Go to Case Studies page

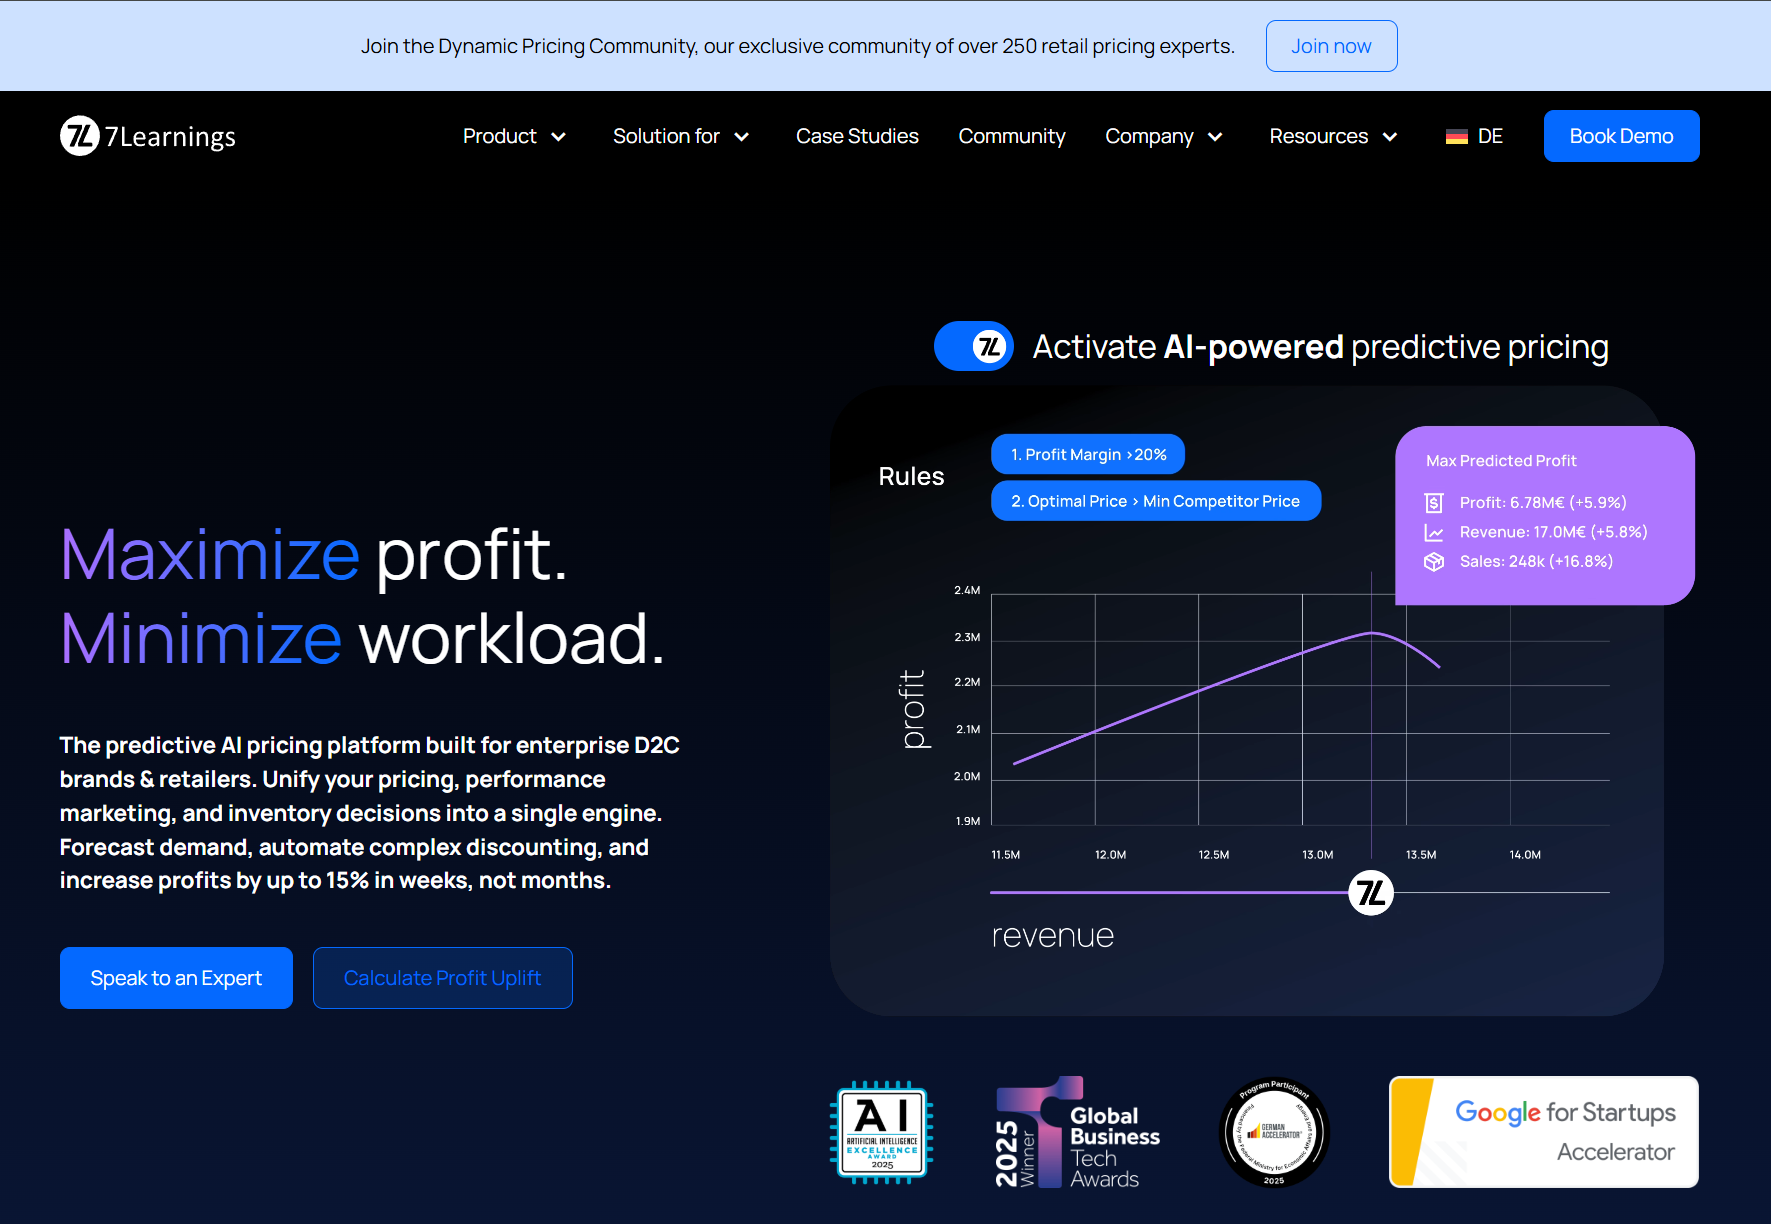857,136
